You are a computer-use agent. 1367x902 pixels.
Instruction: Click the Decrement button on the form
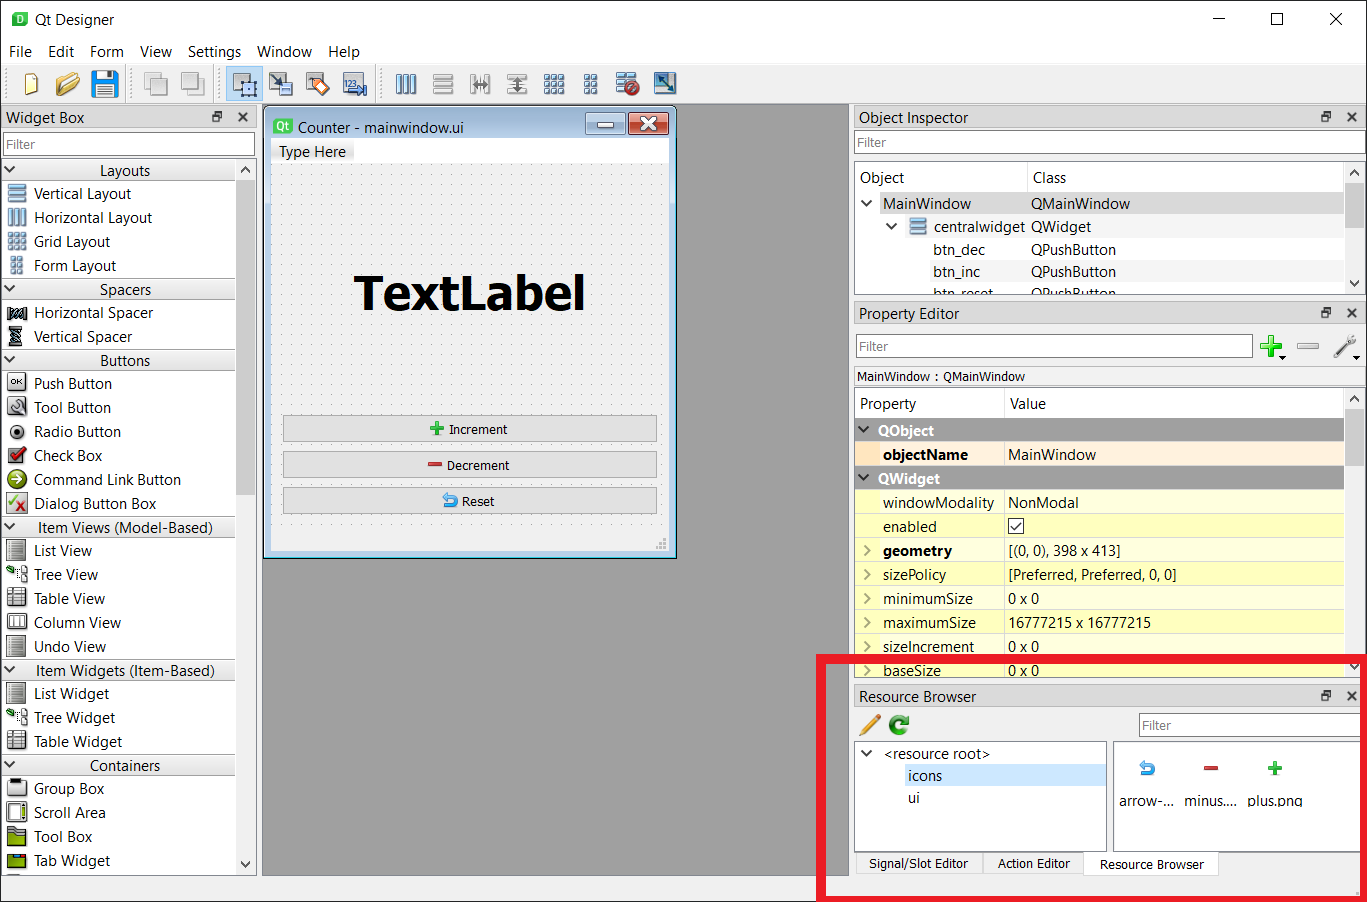tap(469, 465)
